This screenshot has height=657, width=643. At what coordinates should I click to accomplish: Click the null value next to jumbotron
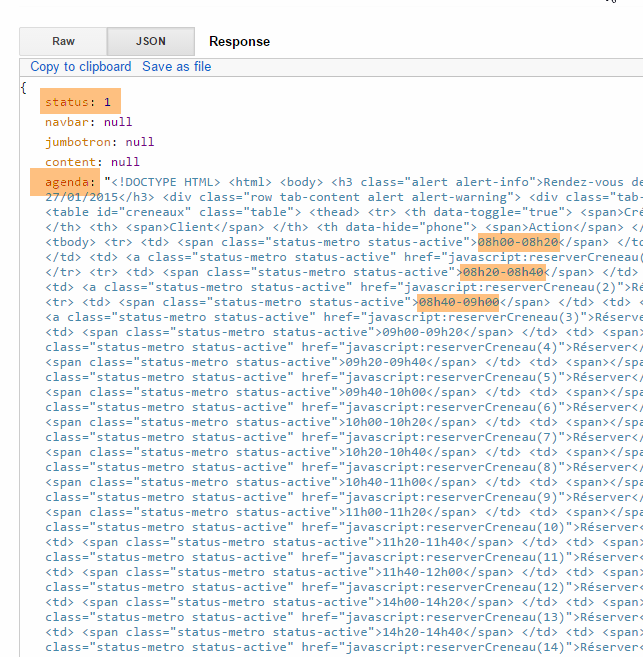pos(140,142)
